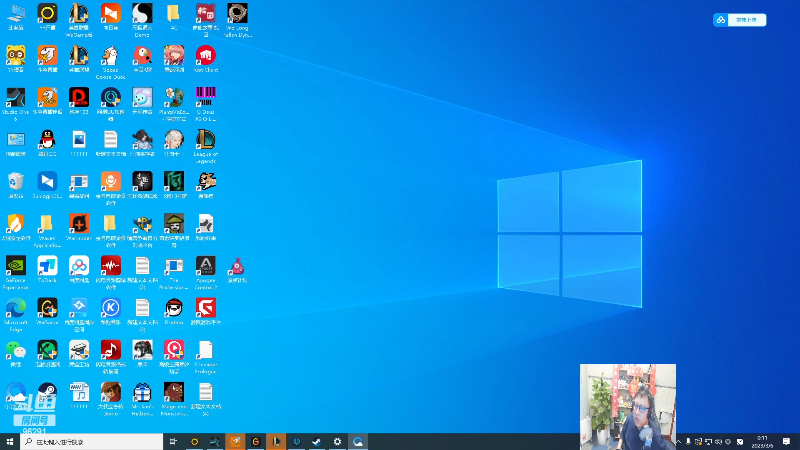Image resolution: width=800 pixels, height=450 pixels.
Task: Click the taskbar search box
Action: click(x=92, y=441)
